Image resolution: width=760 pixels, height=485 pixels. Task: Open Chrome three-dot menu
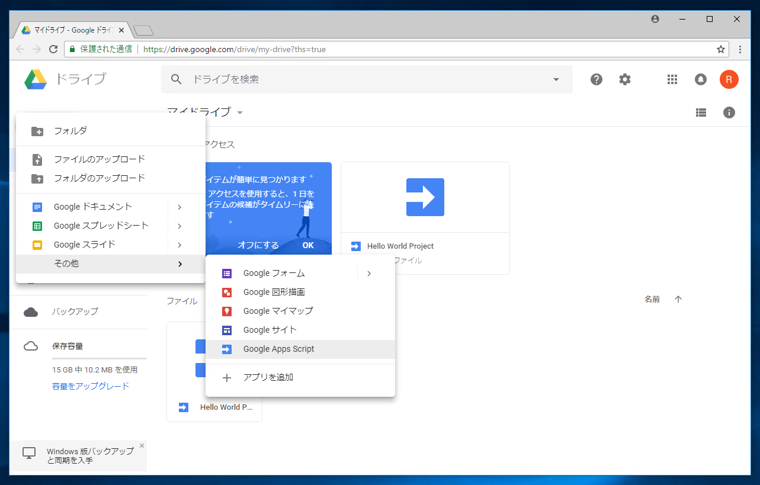coord(740,49)
